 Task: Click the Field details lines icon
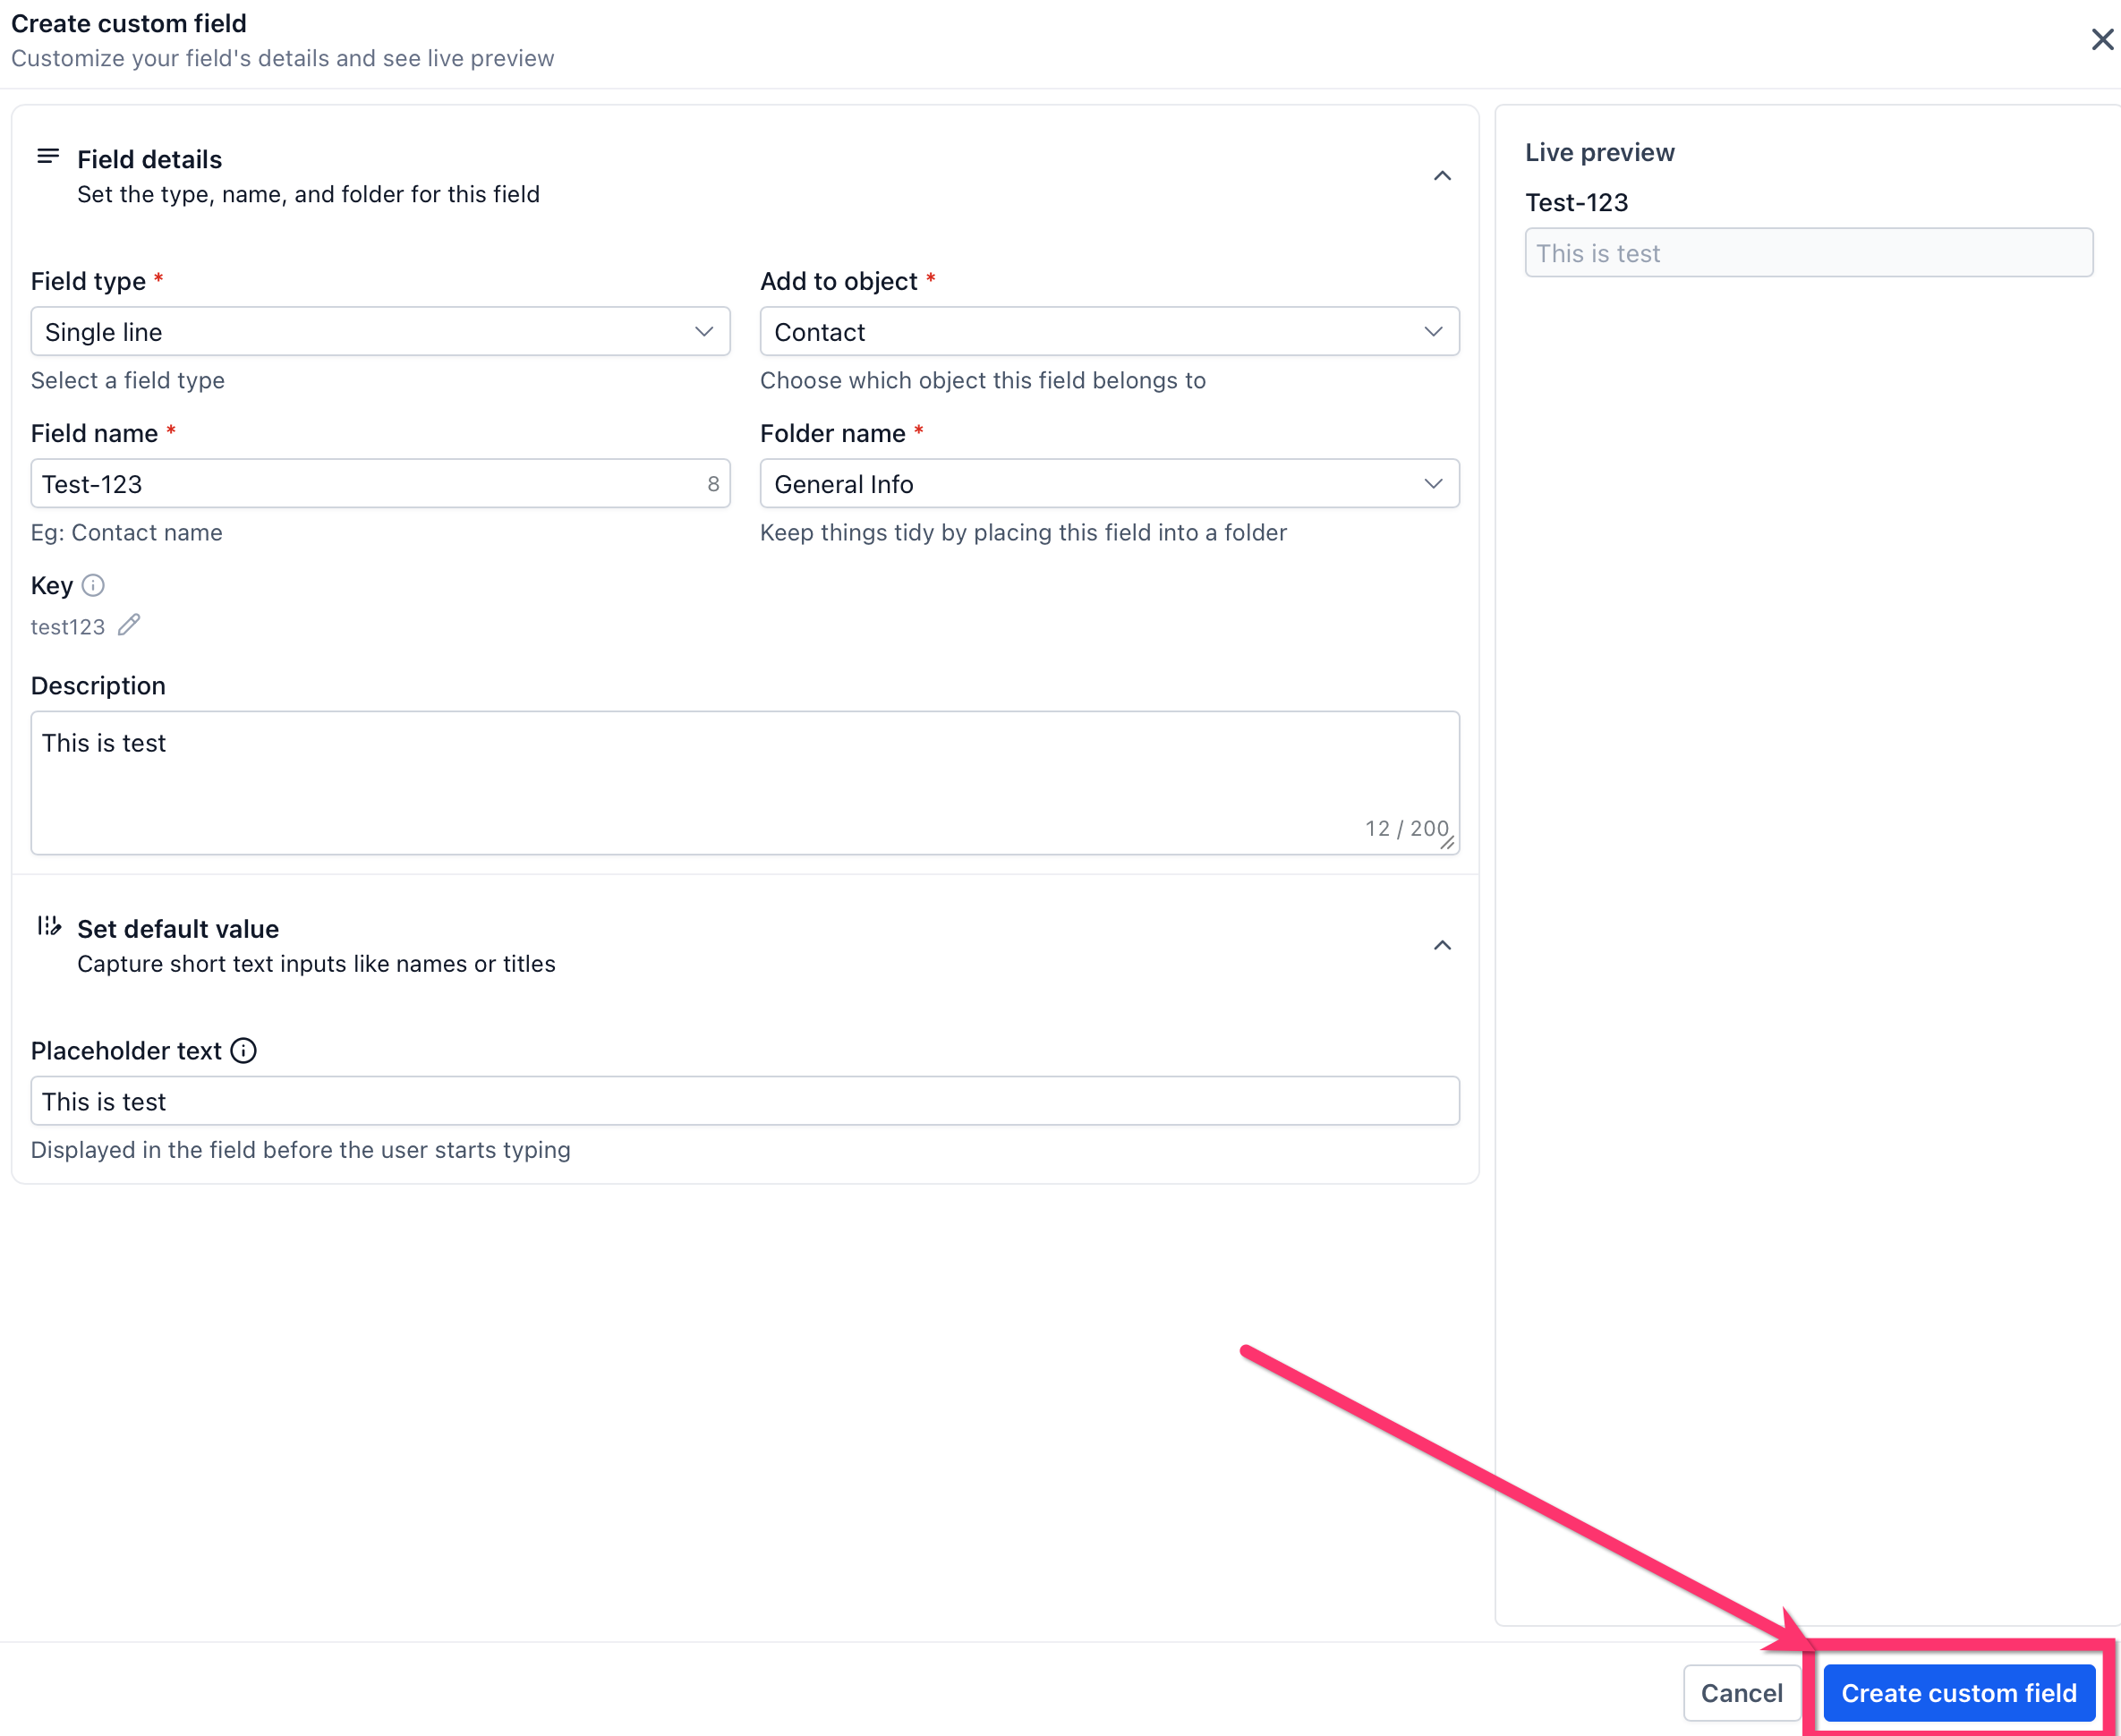pyautogui.click(x=48, y=157)
